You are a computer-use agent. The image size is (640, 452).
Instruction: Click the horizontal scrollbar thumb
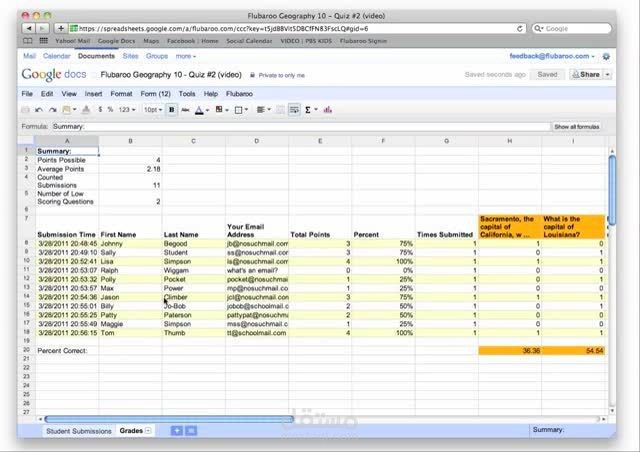coord(169,419)
